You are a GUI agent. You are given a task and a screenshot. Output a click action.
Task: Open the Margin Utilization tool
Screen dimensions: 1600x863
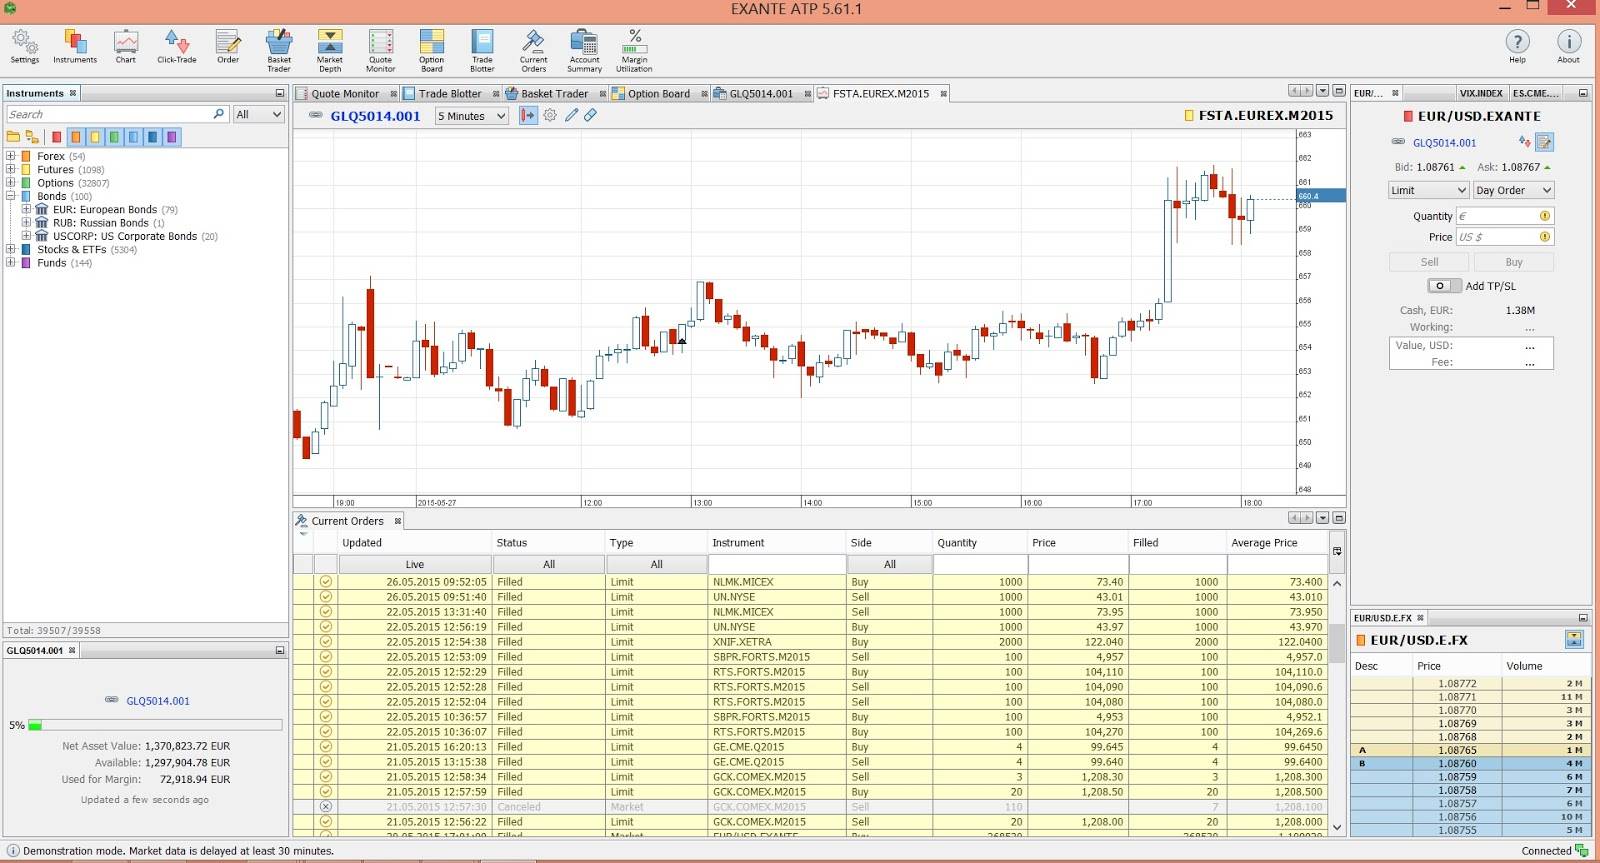click(x=635, y=50)
